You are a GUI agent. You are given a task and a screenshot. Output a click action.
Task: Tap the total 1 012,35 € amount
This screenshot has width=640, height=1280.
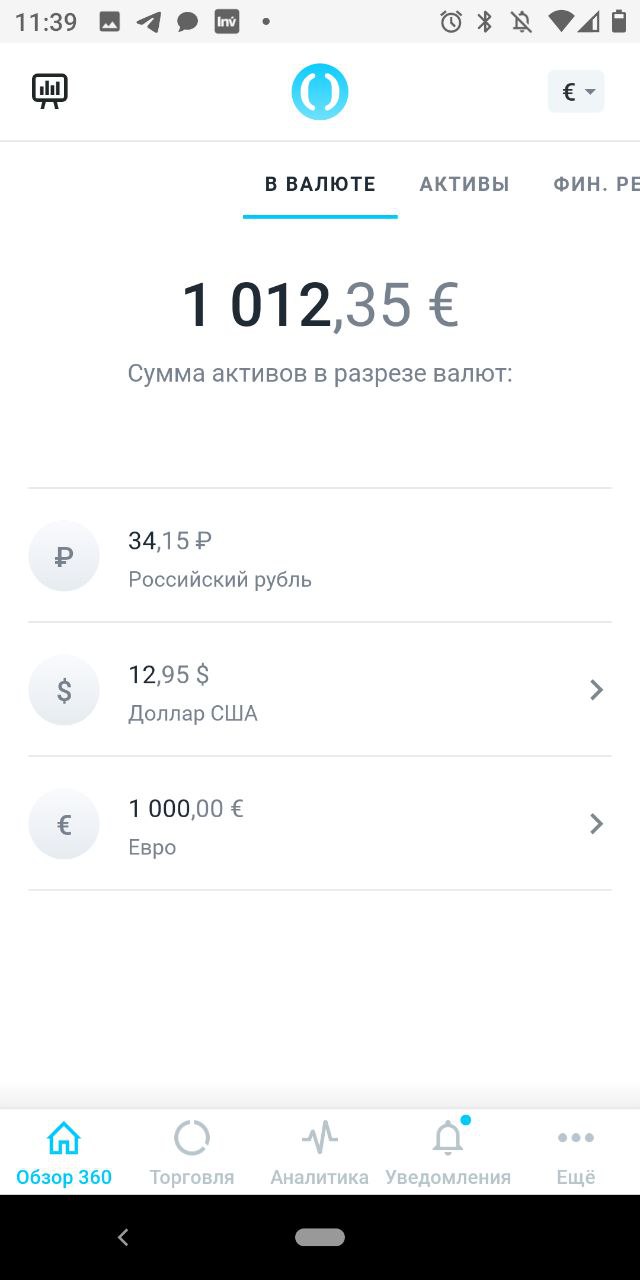pos(320,305)
